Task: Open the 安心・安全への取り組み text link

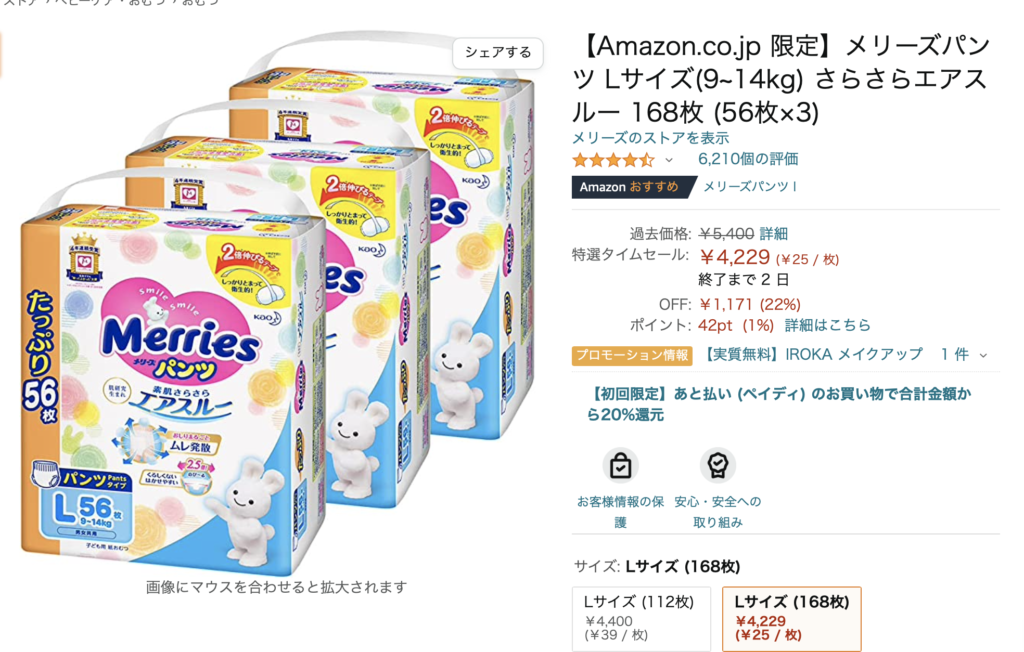Action: click(718, 512)
